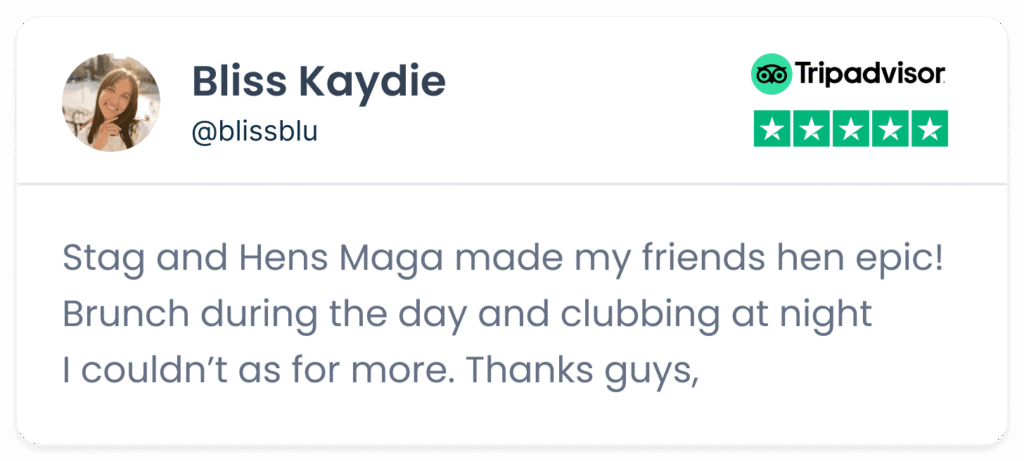Click "Thanks guys," in the review
This screenshot has height=461, width=1024.
[x=580, y=370]
